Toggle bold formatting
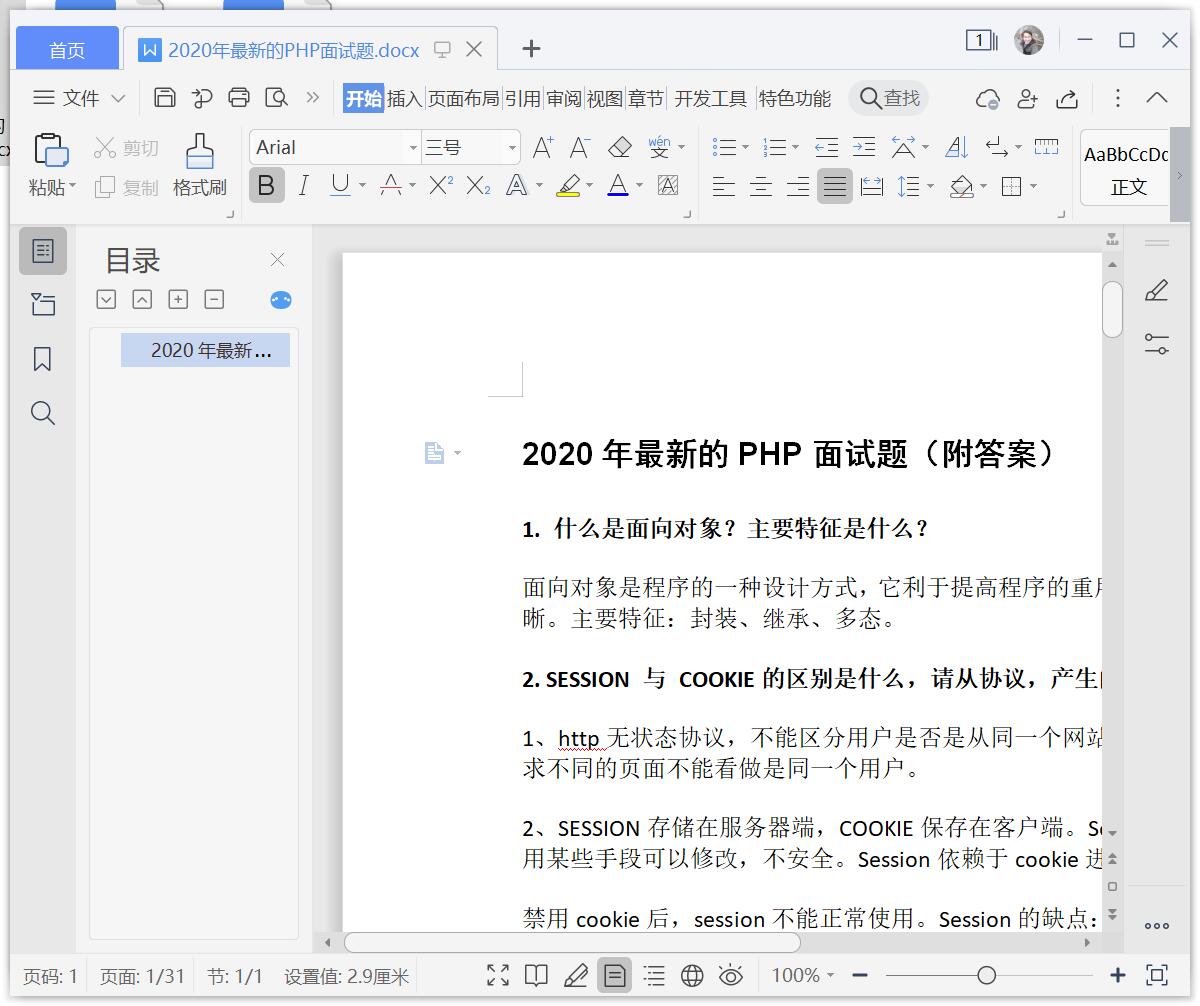Image resolution: width=1200 pixels, height=1006 pixels. coord(265,186)
